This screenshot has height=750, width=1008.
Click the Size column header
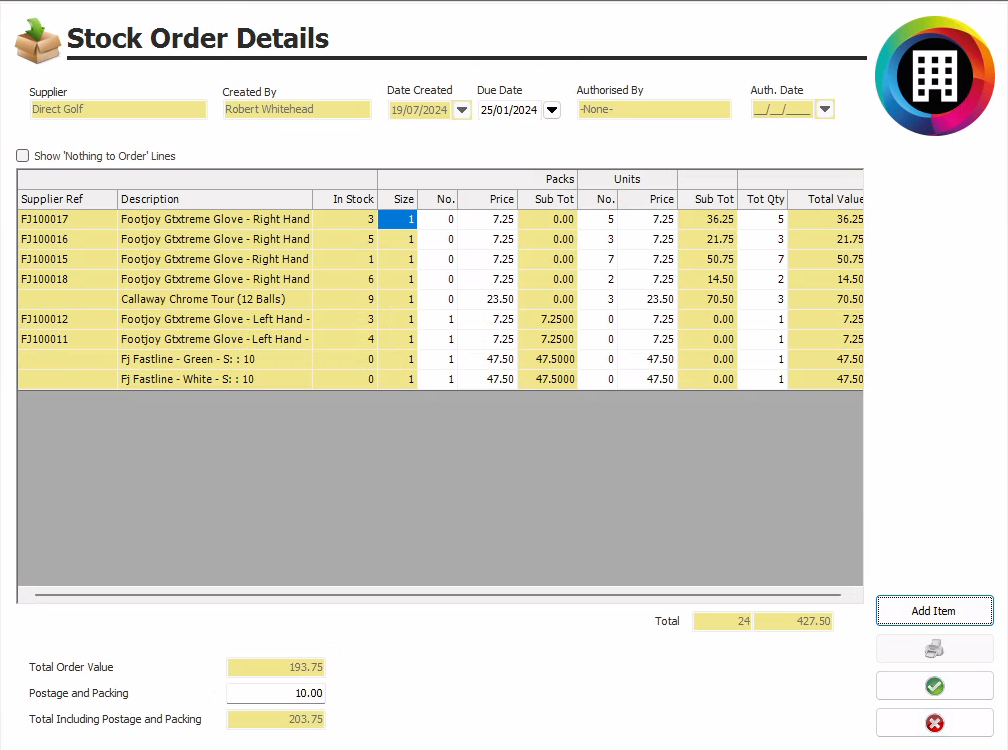[398, 199]
